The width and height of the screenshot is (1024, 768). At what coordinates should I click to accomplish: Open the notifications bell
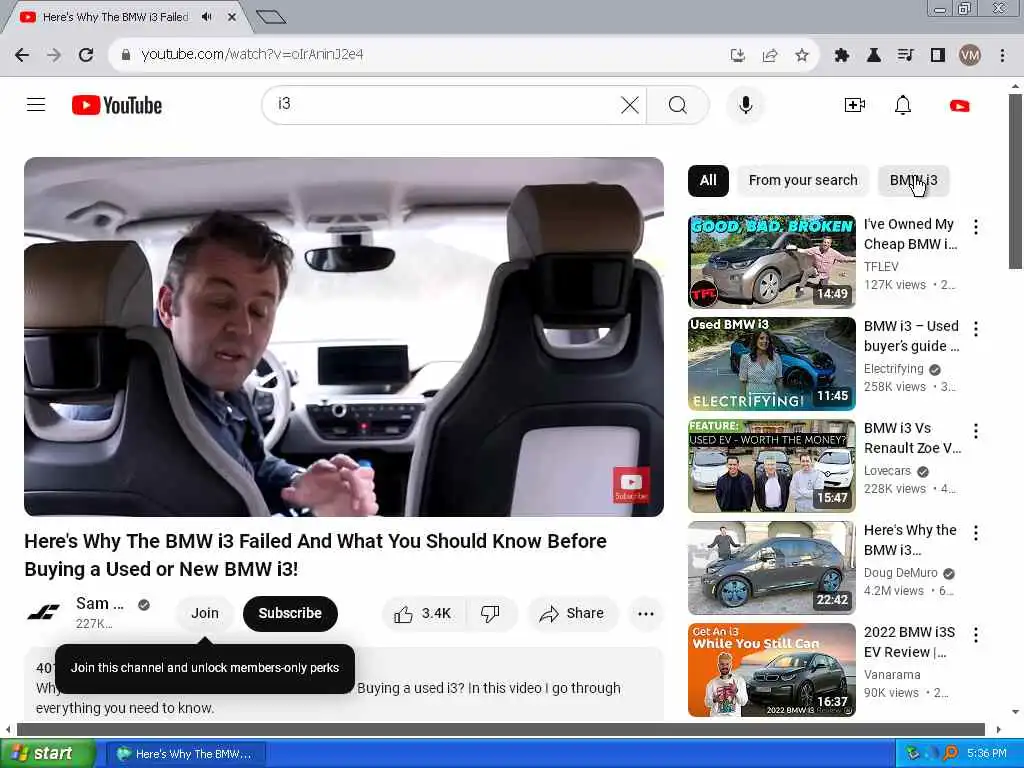click(903, 105)
